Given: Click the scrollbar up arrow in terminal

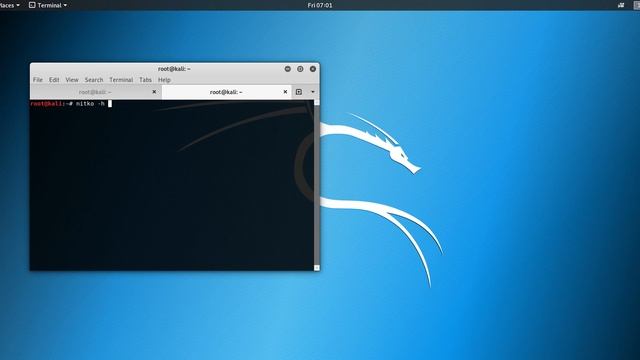Looking at the screenshot, I should coord(317,102).
